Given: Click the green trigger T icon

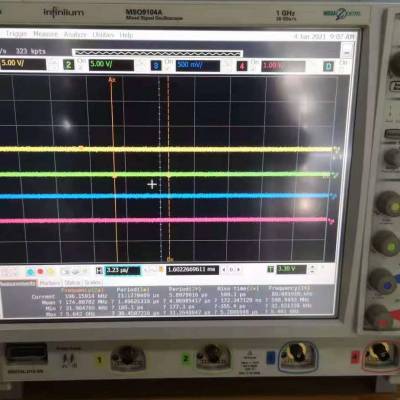Looking at the screenshot, I should click(x=271, y=269).
